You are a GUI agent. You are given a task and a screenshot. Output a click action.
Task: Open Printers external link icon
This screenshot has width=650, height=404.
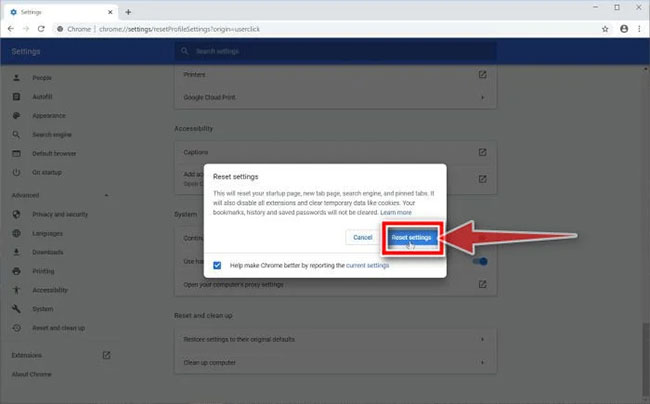[482, 75]
